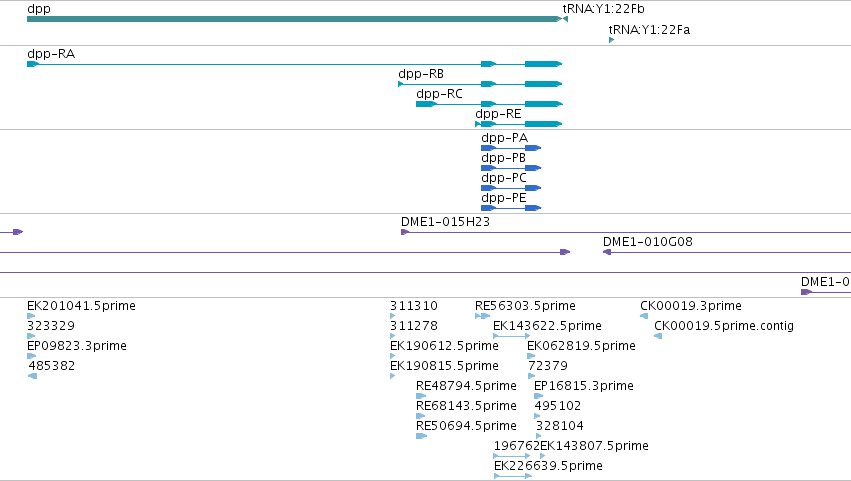This screenshot has height=481, width=851.
Task: Click the dpp-PE protein label
Action: coord(504,198)
